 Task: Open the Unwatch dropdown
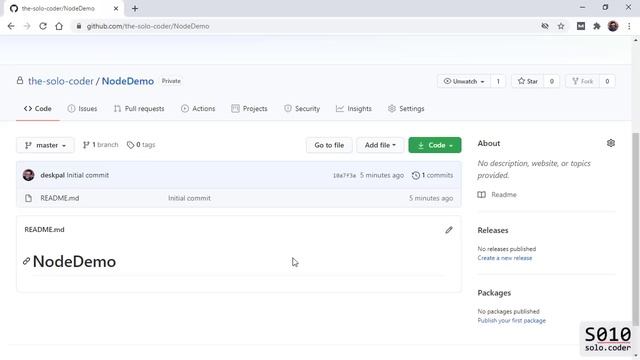464,81
